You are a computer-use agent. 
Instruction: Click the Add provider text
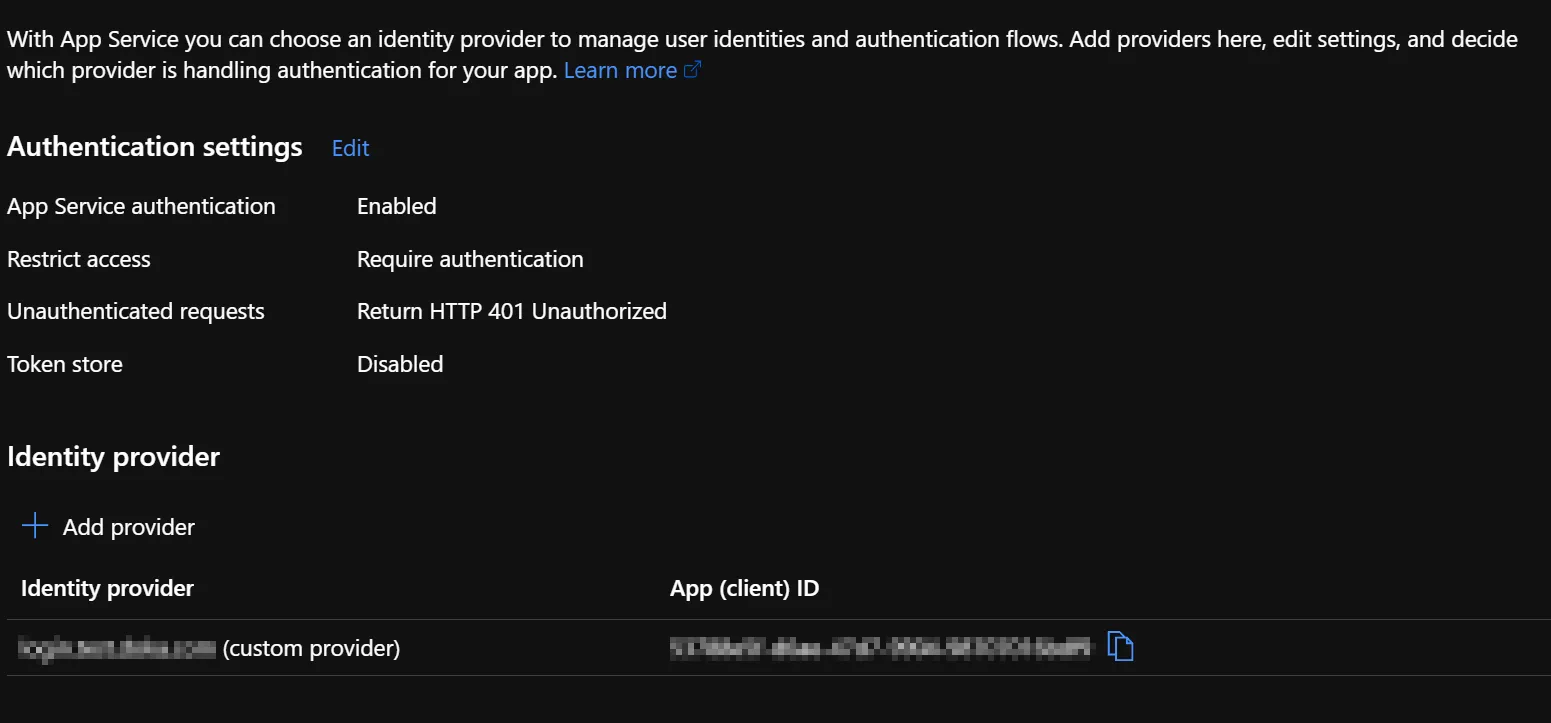pyautogui.click(x=128, y=527)
